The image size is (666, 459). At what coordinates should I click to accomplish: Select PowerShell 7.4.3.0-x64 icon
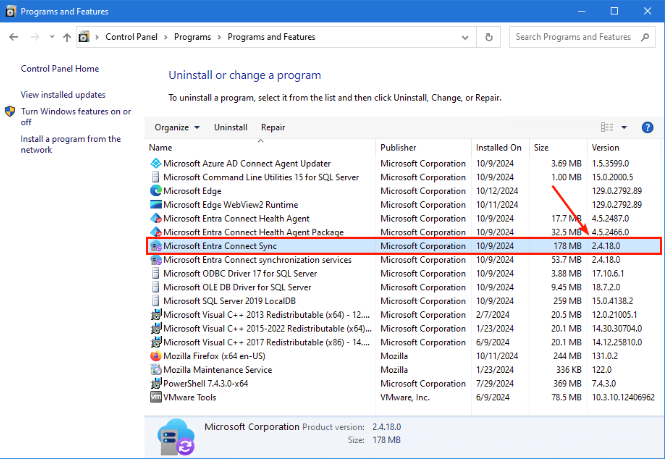156,383
